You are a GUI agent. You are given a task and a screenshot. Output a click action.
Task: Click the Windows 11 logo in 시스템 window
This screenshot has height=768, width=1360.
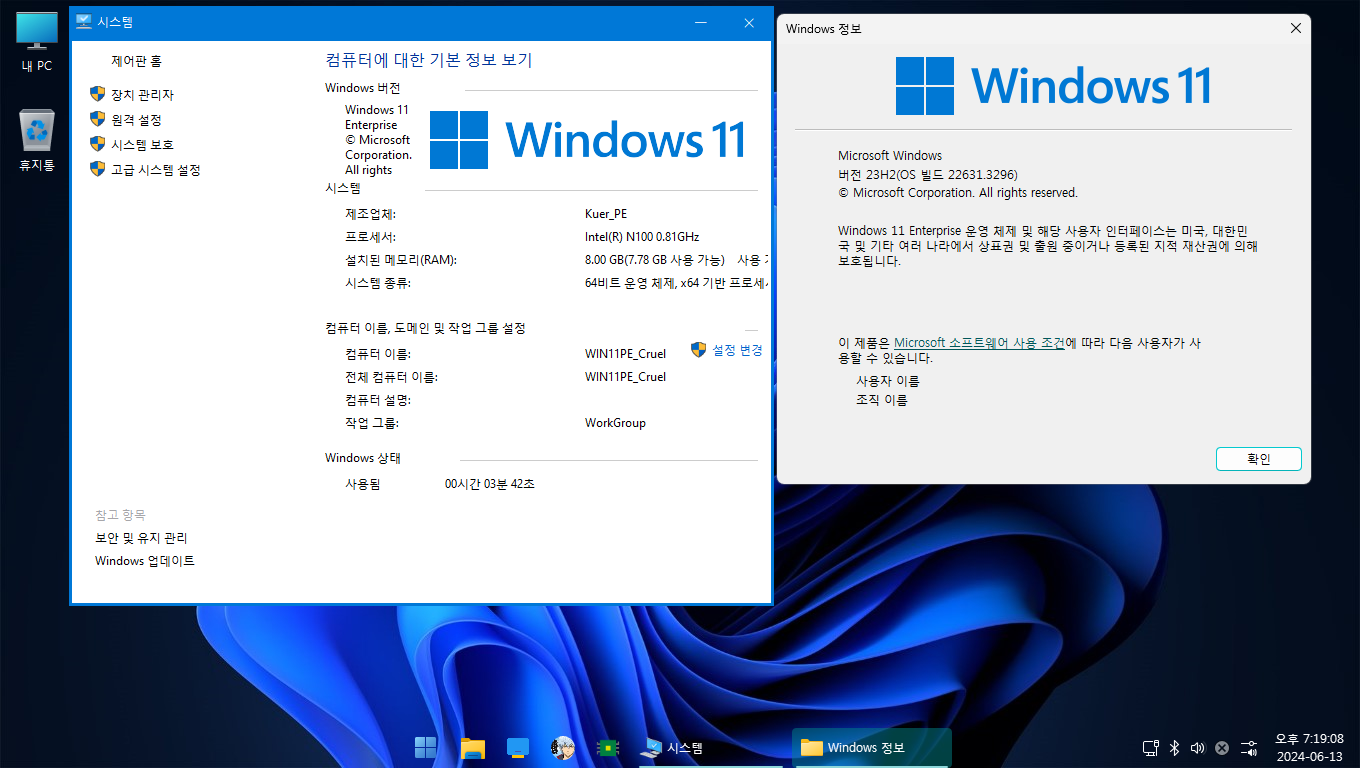[x=588, y=140]
